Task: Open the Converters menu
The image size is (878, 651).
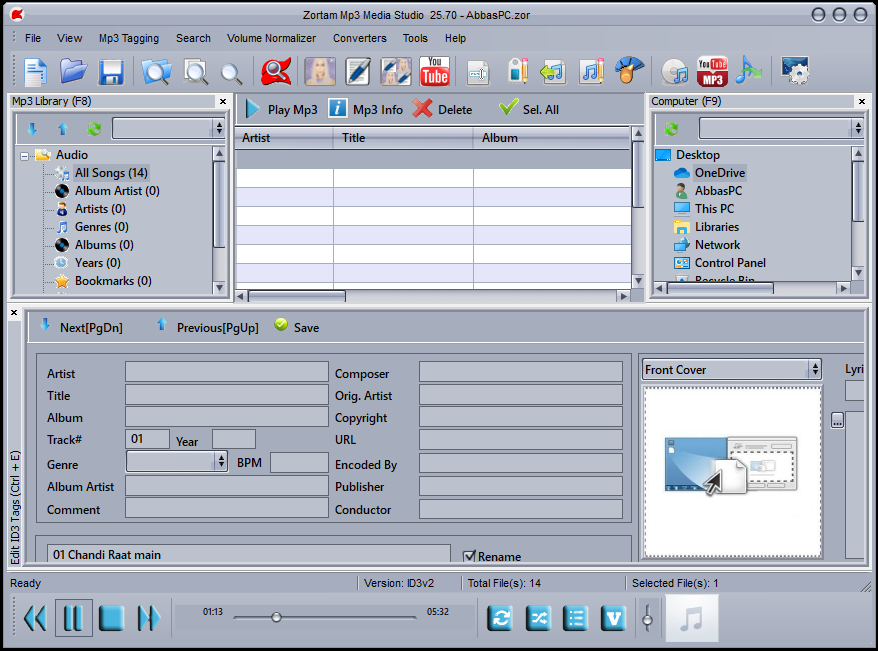Action: pos(359,38)
